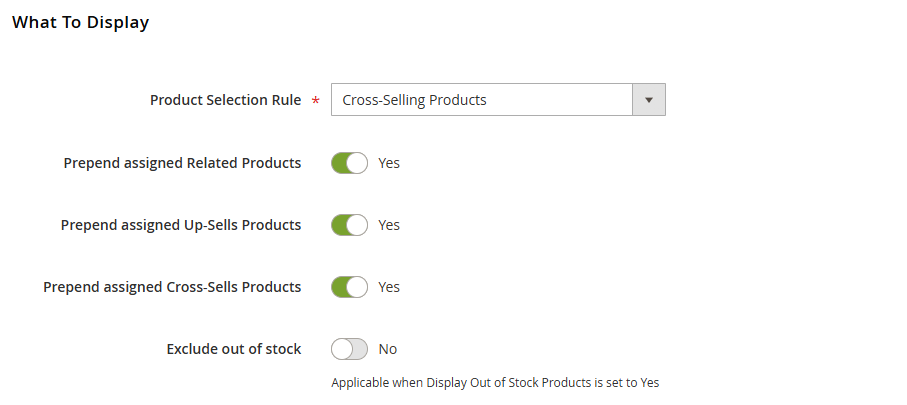Open the Cross-Selling Products select box

point(482,100)
